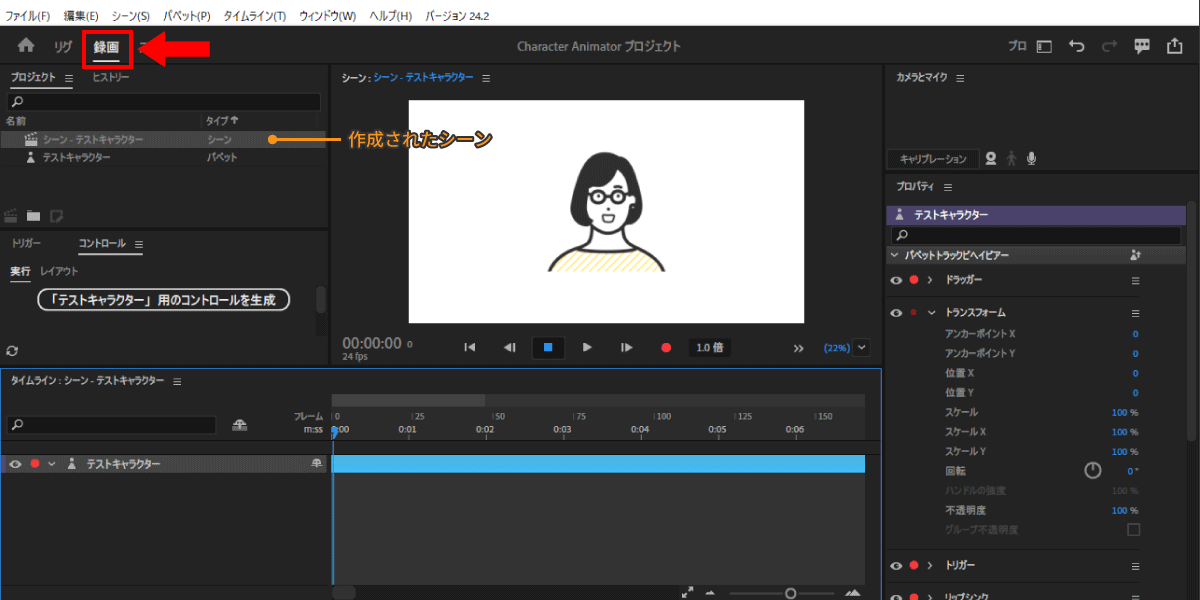Disarm the ドラッガー behavior record dot
The width and height of the screenshot is (1200, 600).
(913, 281)
